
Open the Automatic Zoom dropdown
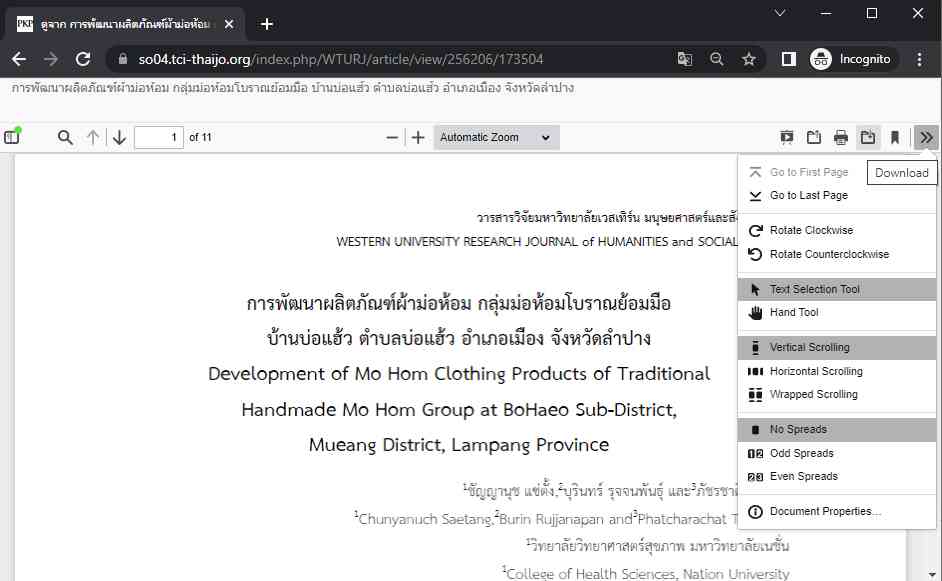pyautogui.click(x=496, y=137)
